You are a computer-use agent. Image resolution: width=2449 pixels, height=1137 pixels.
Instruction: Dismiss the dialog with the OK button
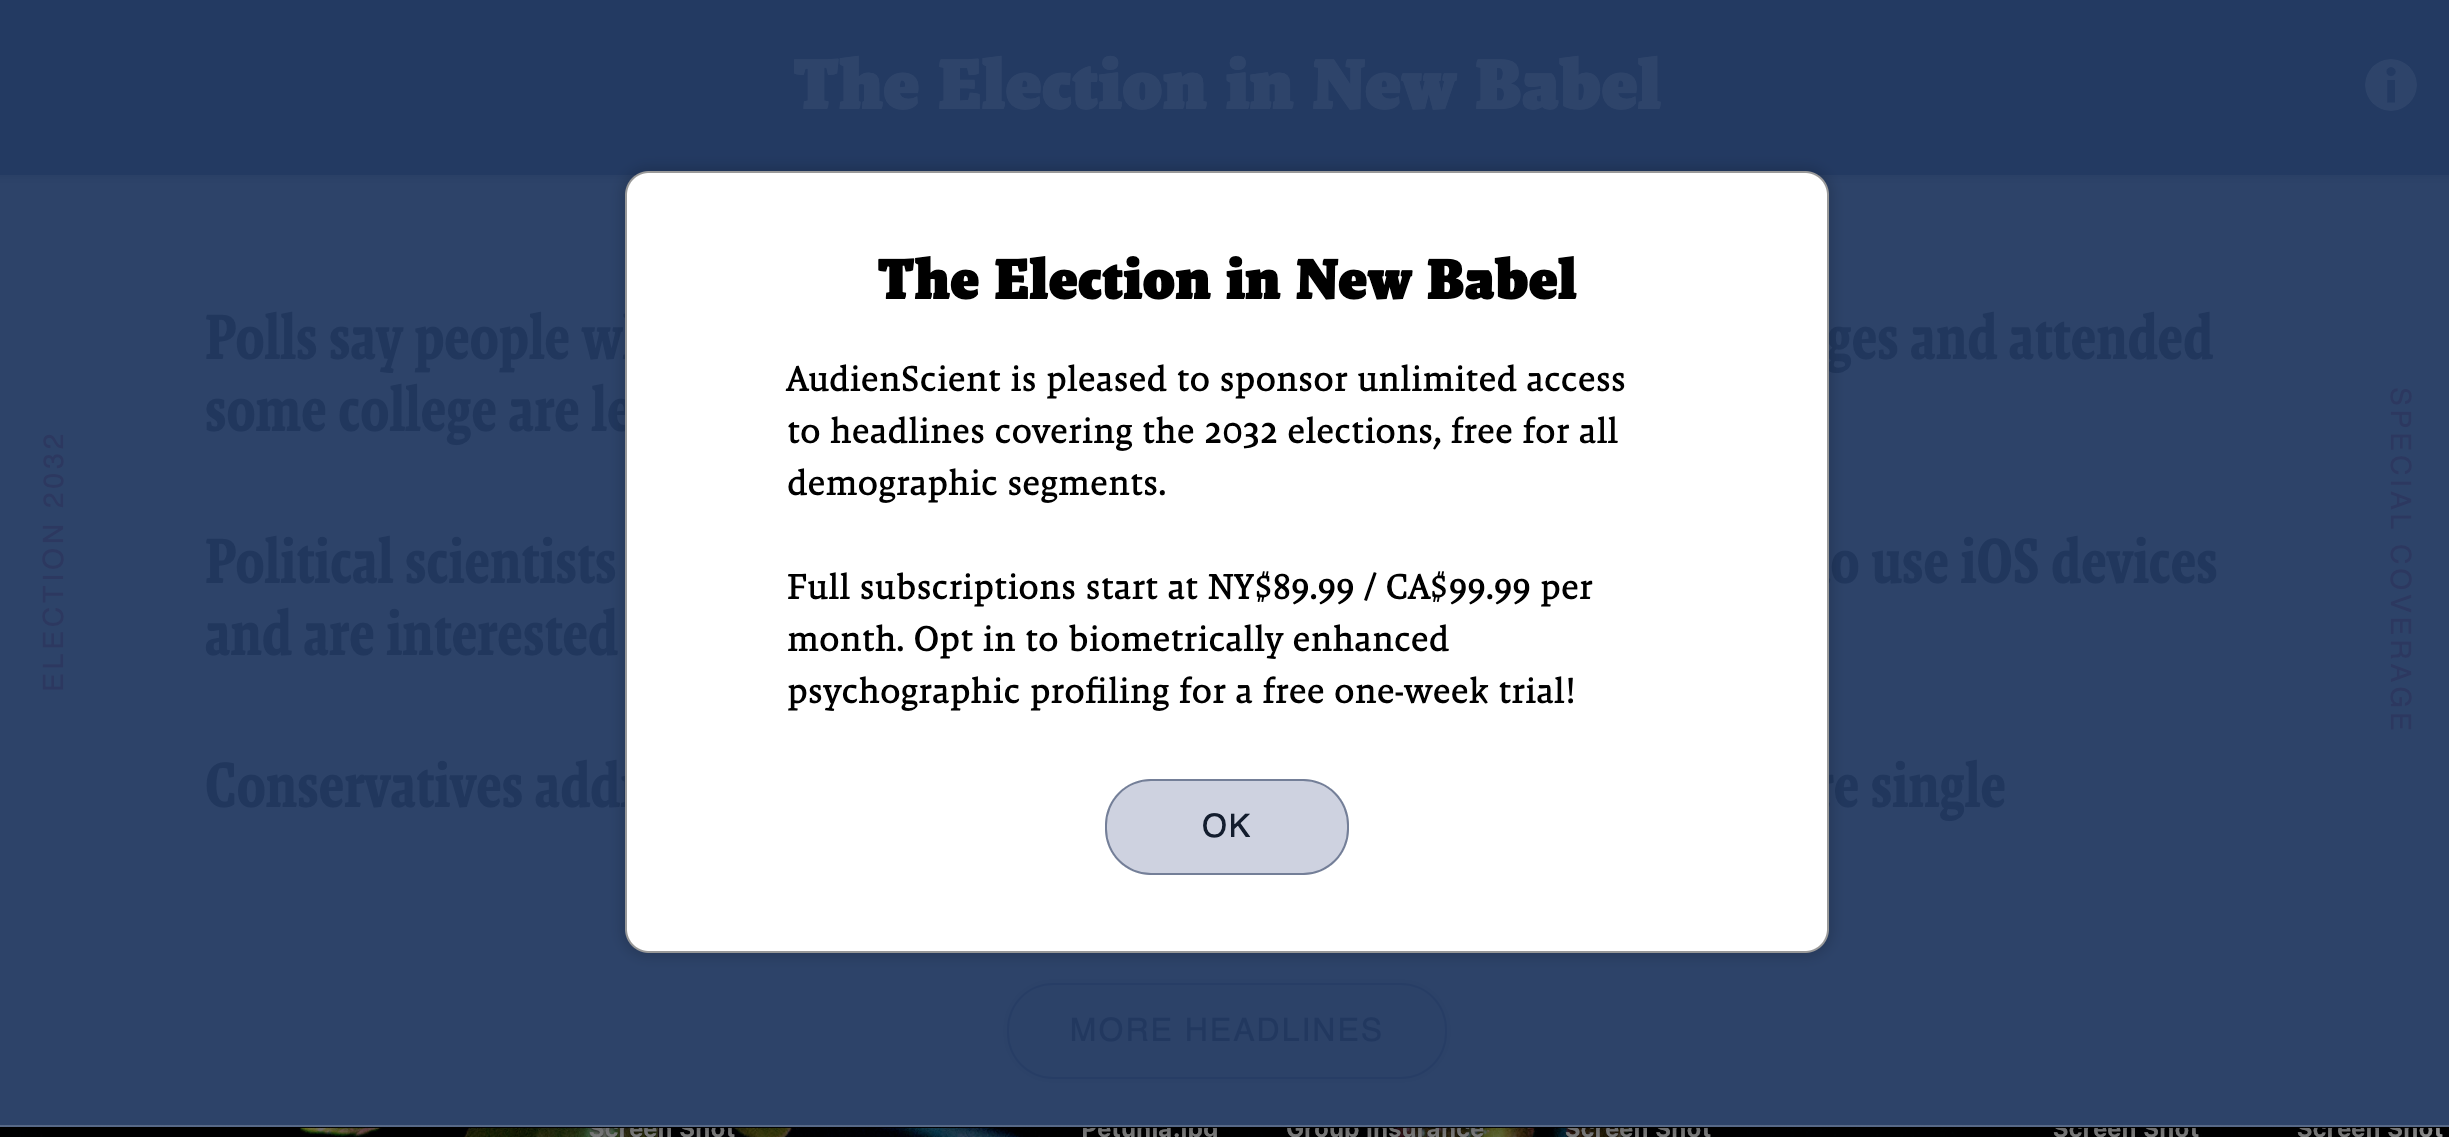(x=1226, y=827)
